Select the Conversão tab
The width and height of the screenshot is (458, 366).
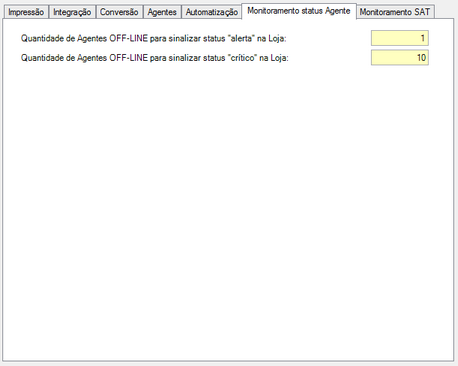pyautogui.click(x=119, y=12)
